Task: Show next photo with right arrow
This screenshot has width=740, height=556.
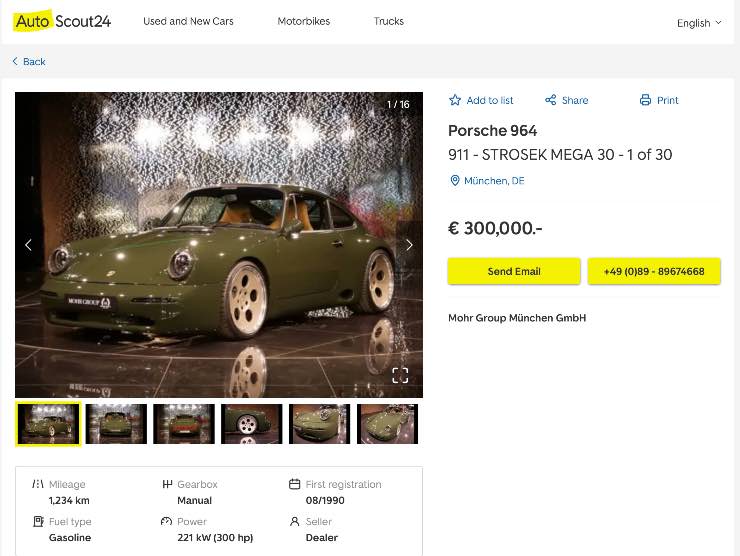Action: (408, 245)
